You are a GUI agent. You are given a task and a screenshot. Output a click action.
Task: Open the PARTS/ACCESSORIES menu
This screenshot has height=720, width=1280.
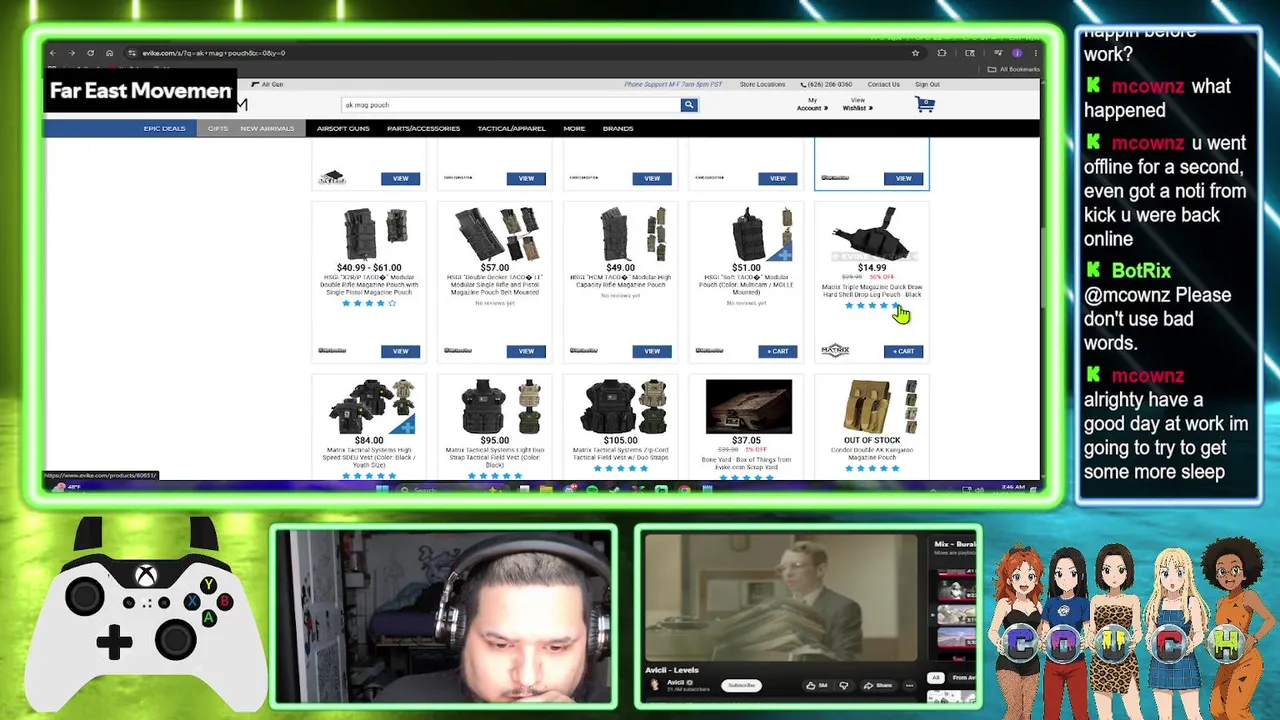coord(423,128)
